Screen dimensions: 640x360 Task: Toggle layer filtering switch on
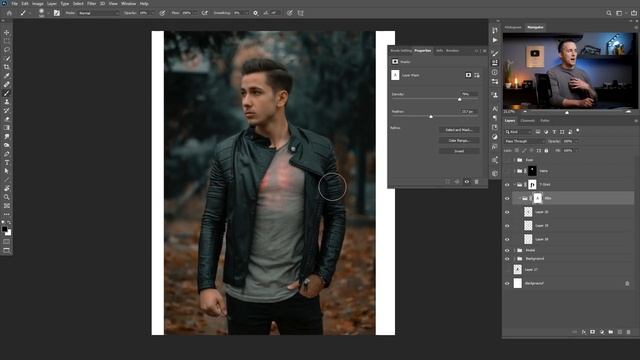(x=578, y=131)
